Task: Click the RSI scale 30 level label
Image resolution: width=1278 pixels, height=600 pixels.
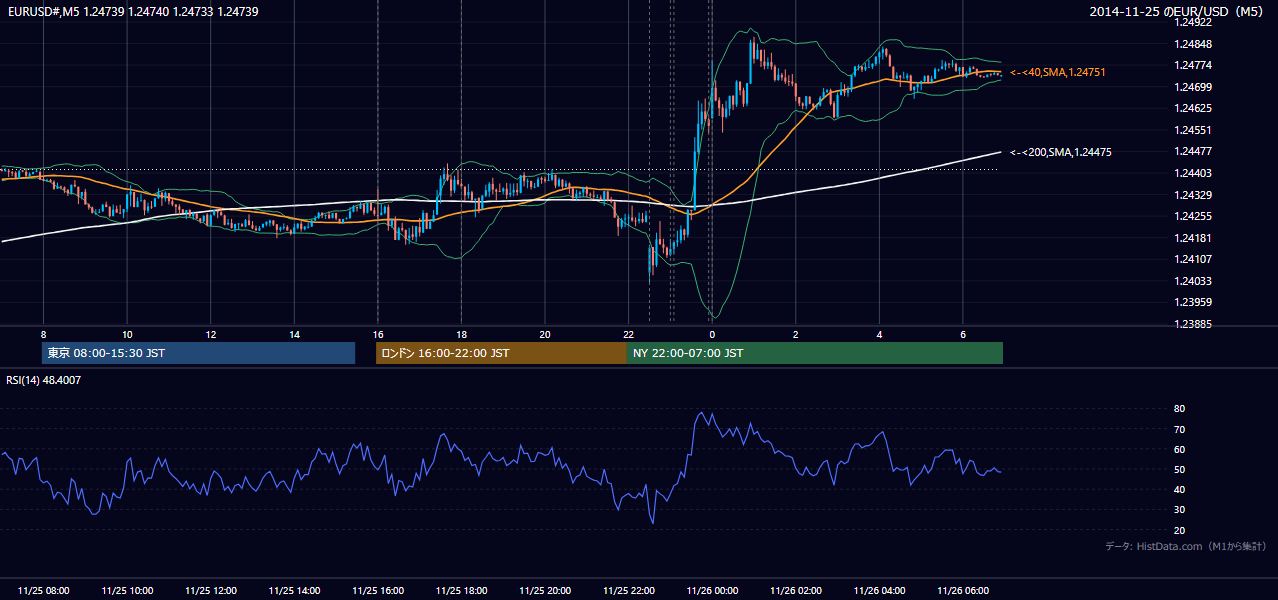Action: 1180,510
